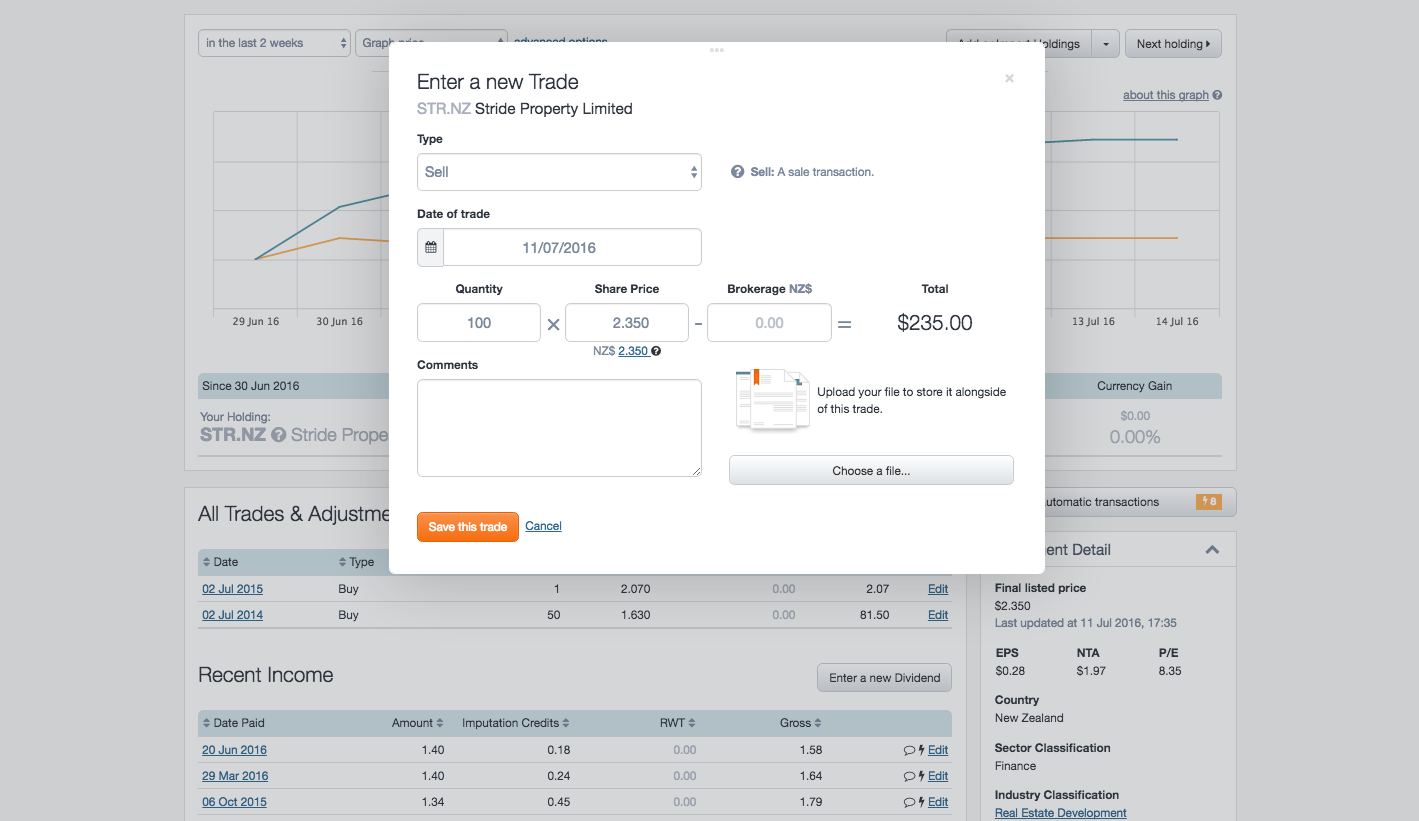Click the help icon next to about this graph
The height and width of the screenshot is (821, 1419).
tap(1215, 94)
